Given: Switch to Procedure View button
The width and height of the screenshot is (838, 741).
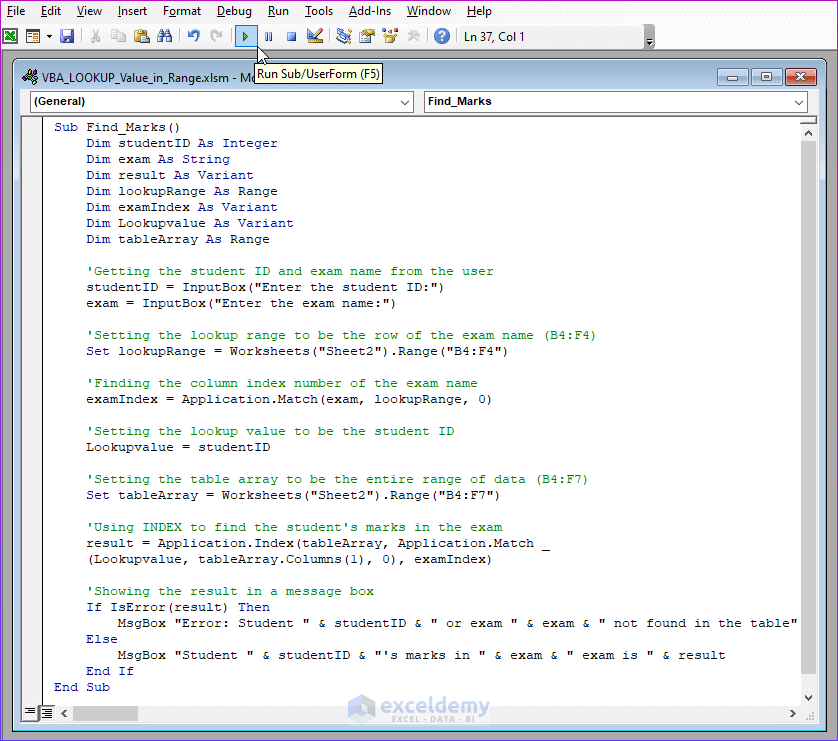Looking at the screenshot, I should (x=30, y=712).
